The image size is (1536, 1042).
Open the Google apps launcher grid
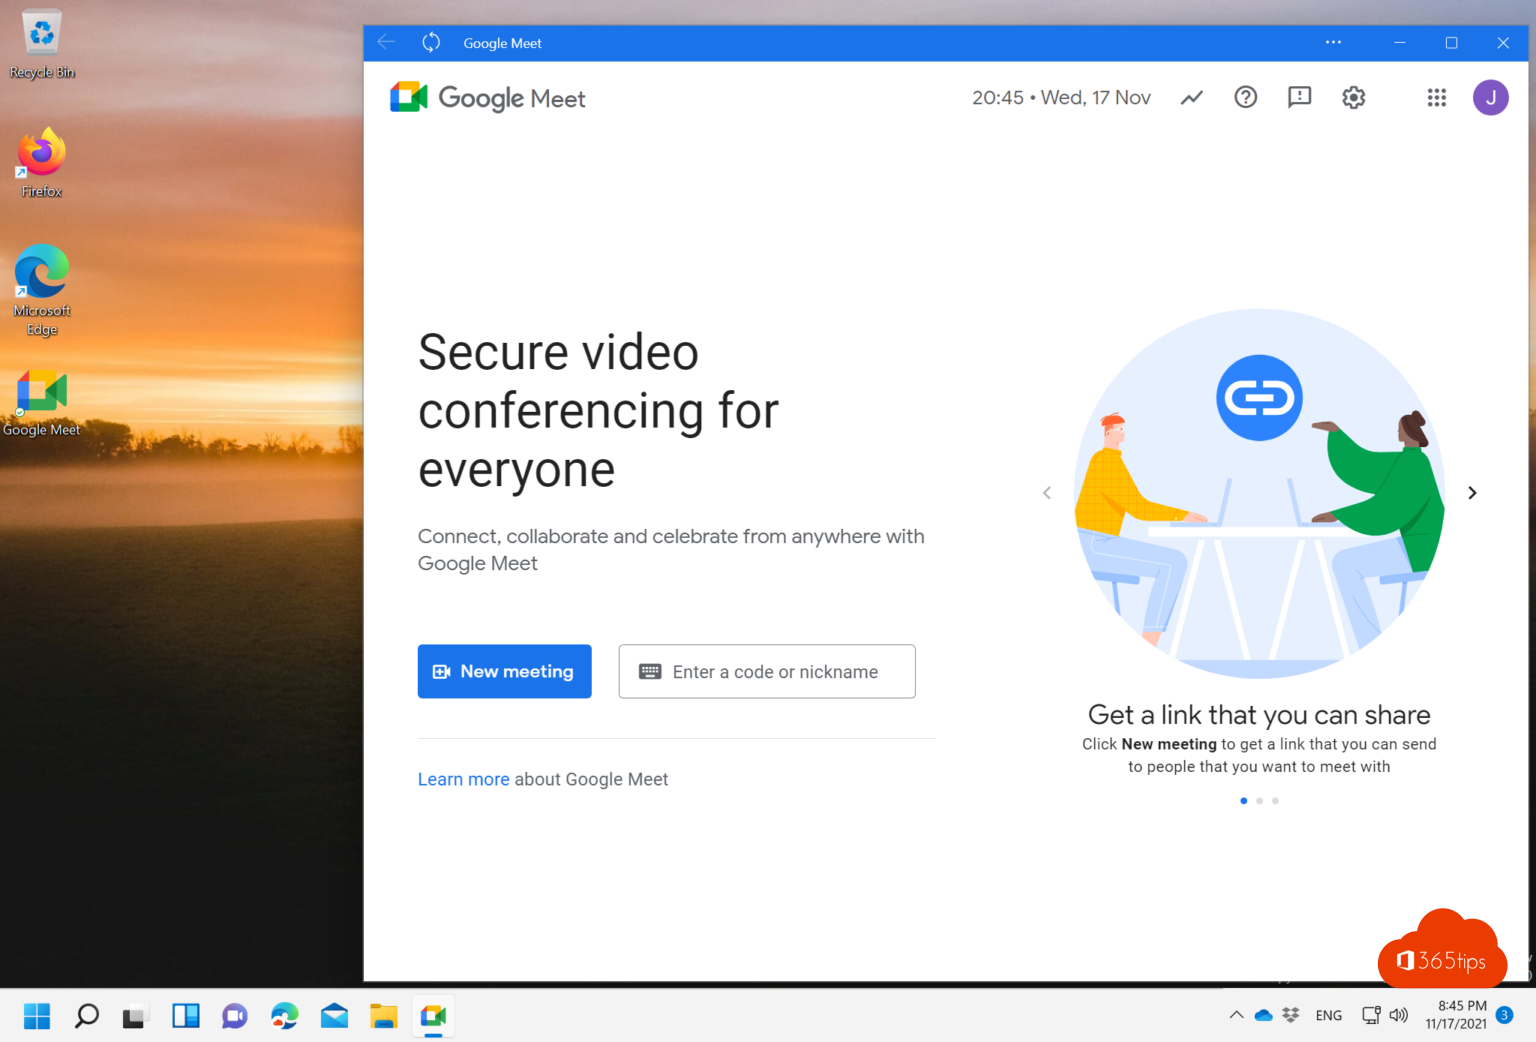pyautogui.click(x=1437, y=97)
